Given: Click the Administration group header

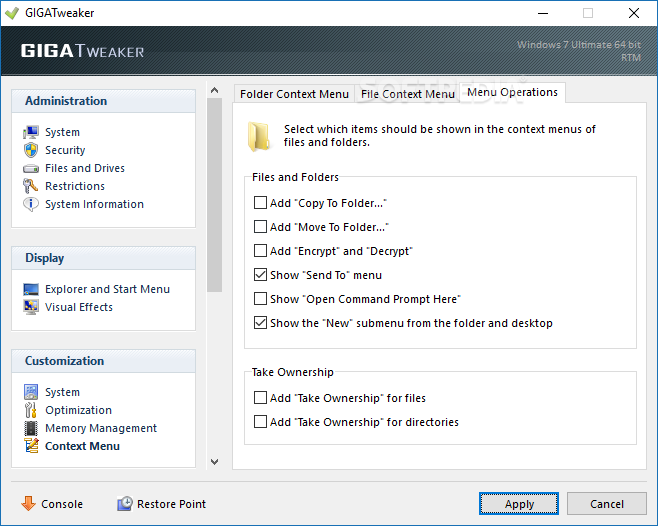Looking at the screenshot, I should click(x=103, y=101).
